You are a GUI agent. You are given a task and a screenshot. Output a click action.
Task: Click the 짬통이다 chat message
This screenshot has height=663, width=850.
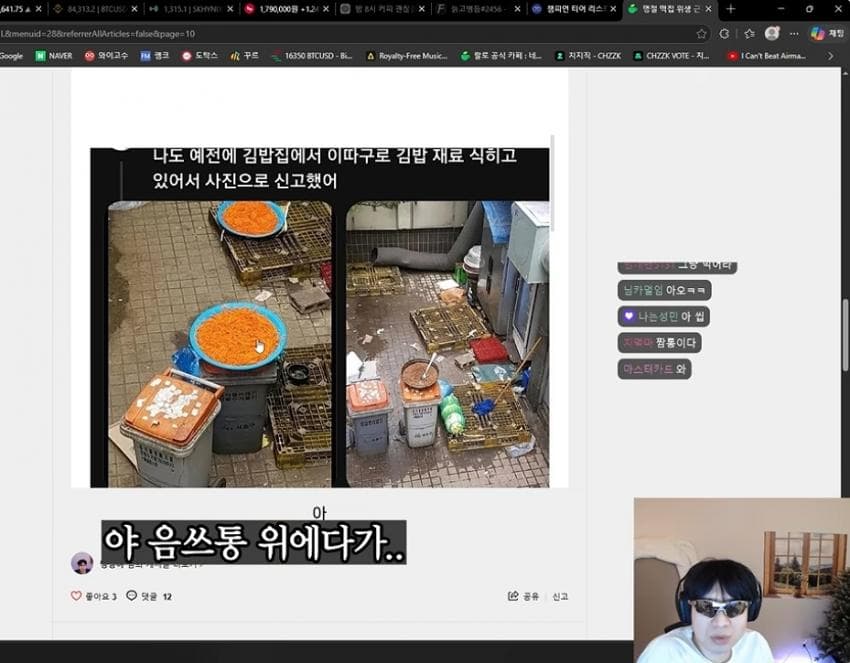pyautogui.click(x=659, y=343)
